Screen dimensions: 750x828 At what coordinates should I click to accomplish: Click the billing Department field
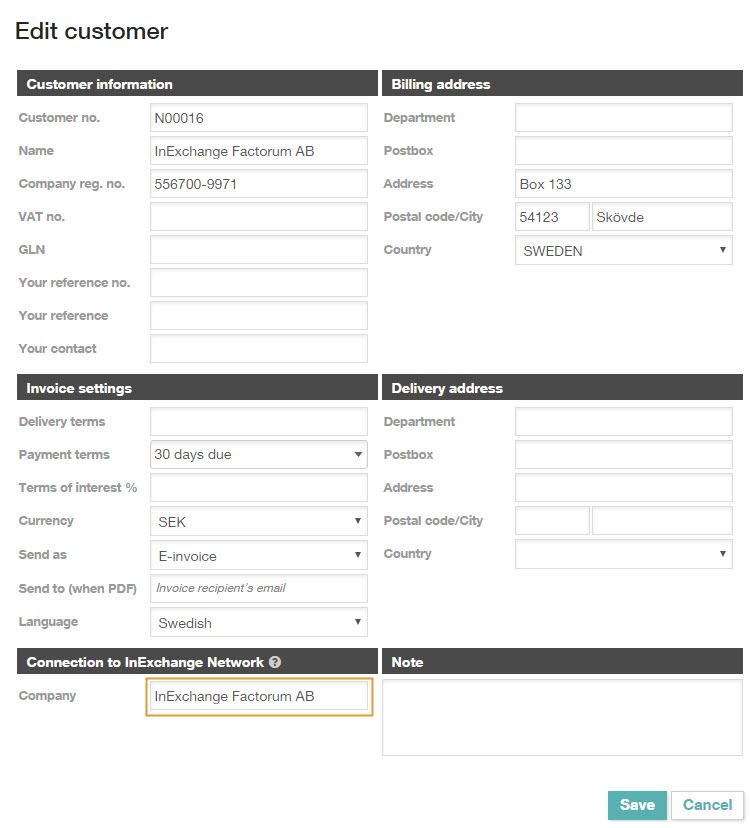[x=623, y=118]
